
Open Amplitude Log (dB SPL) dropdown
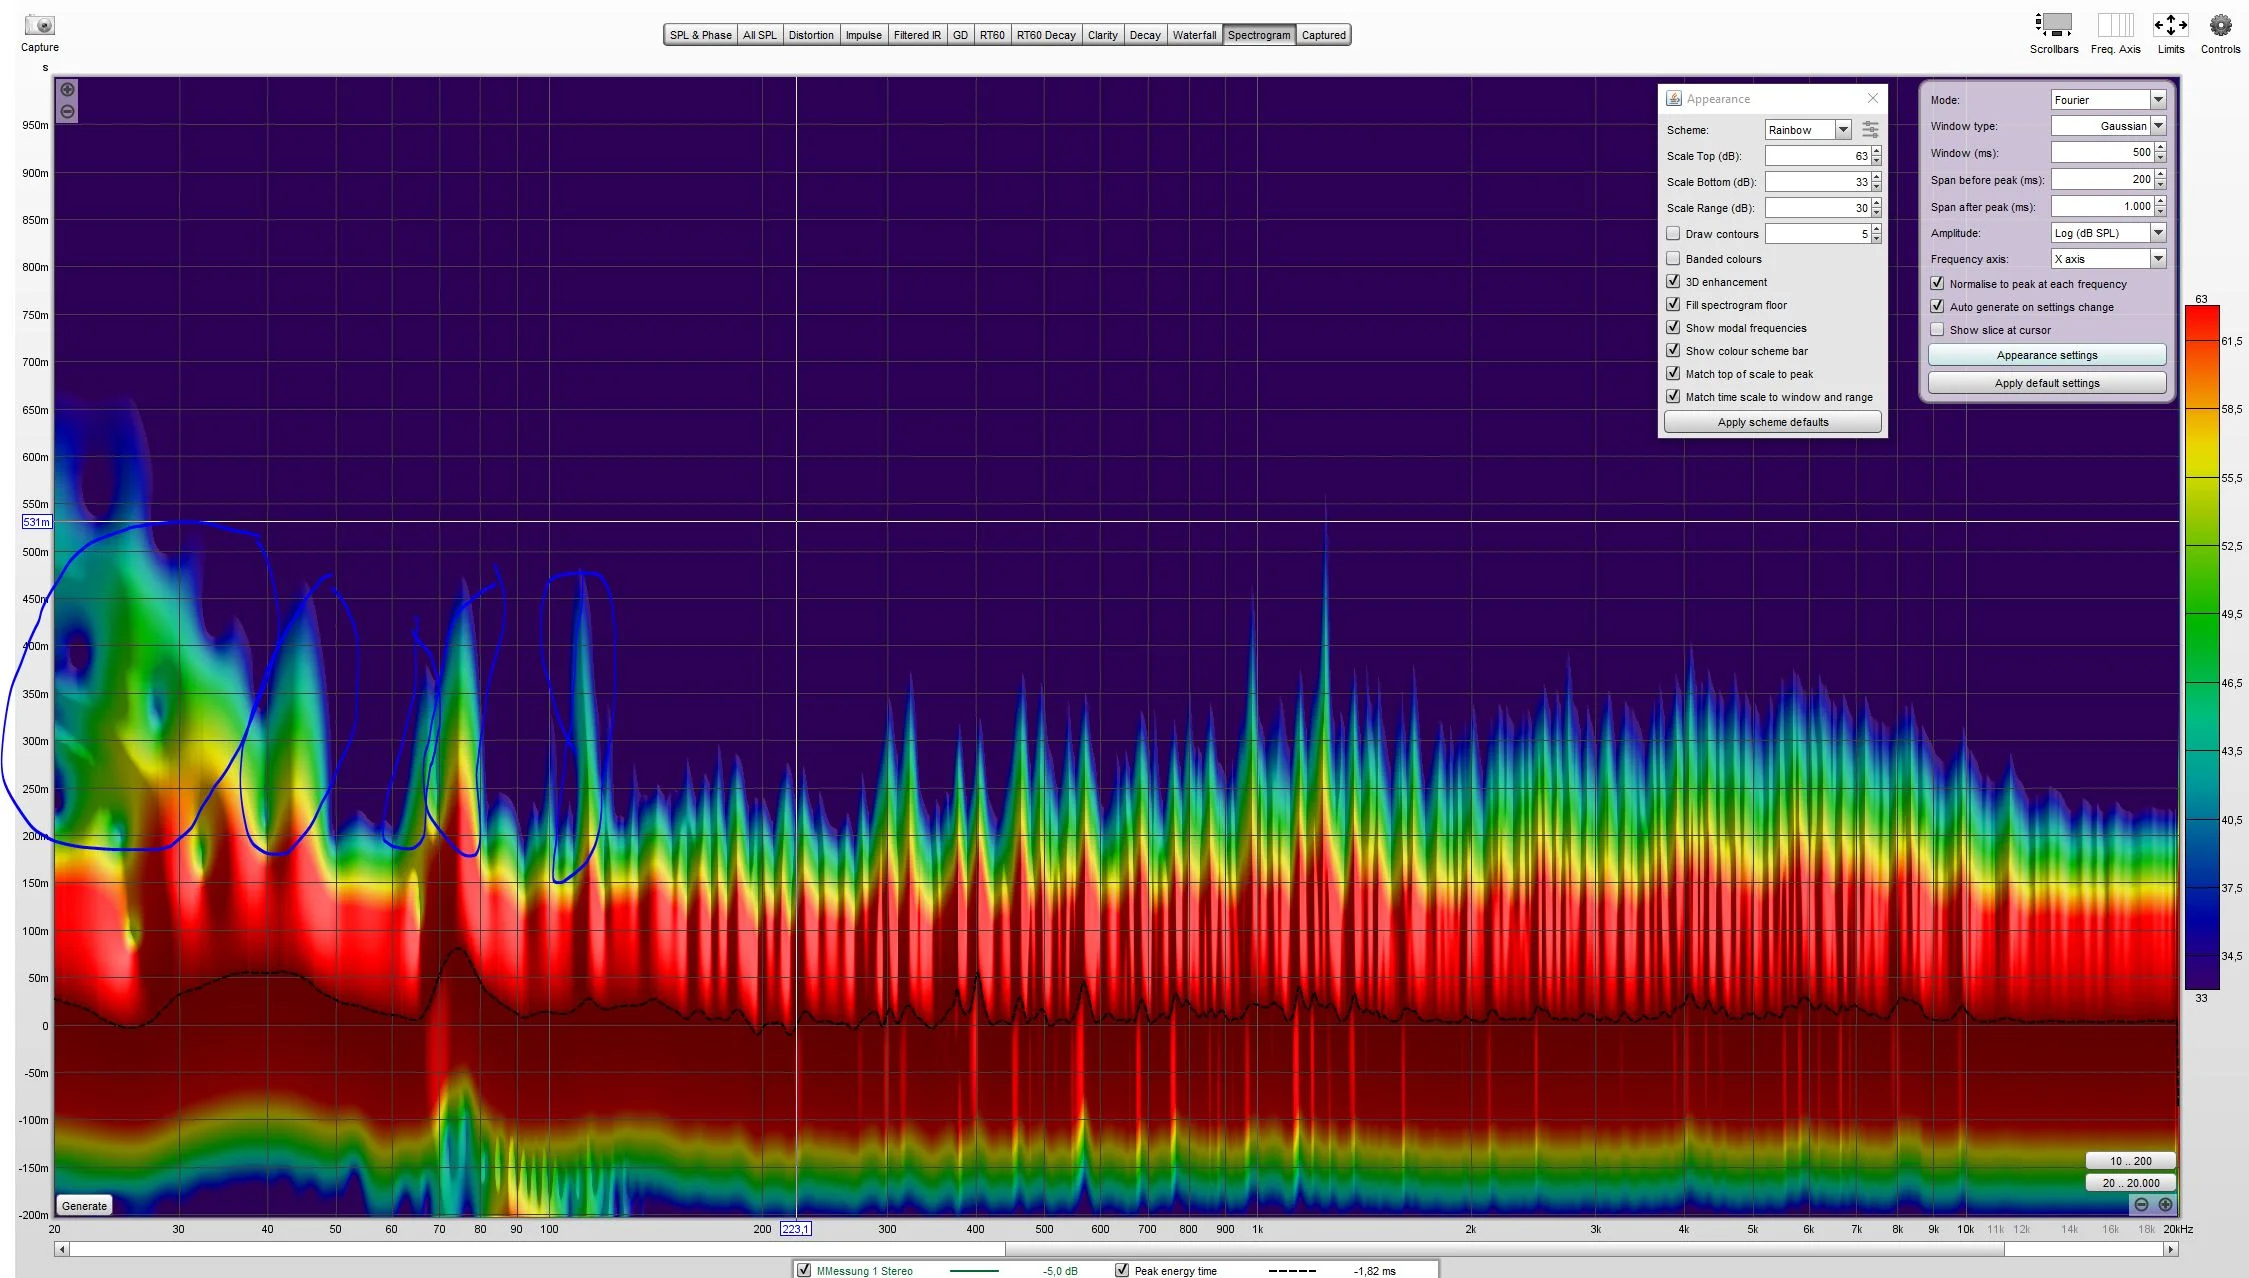2107,233
